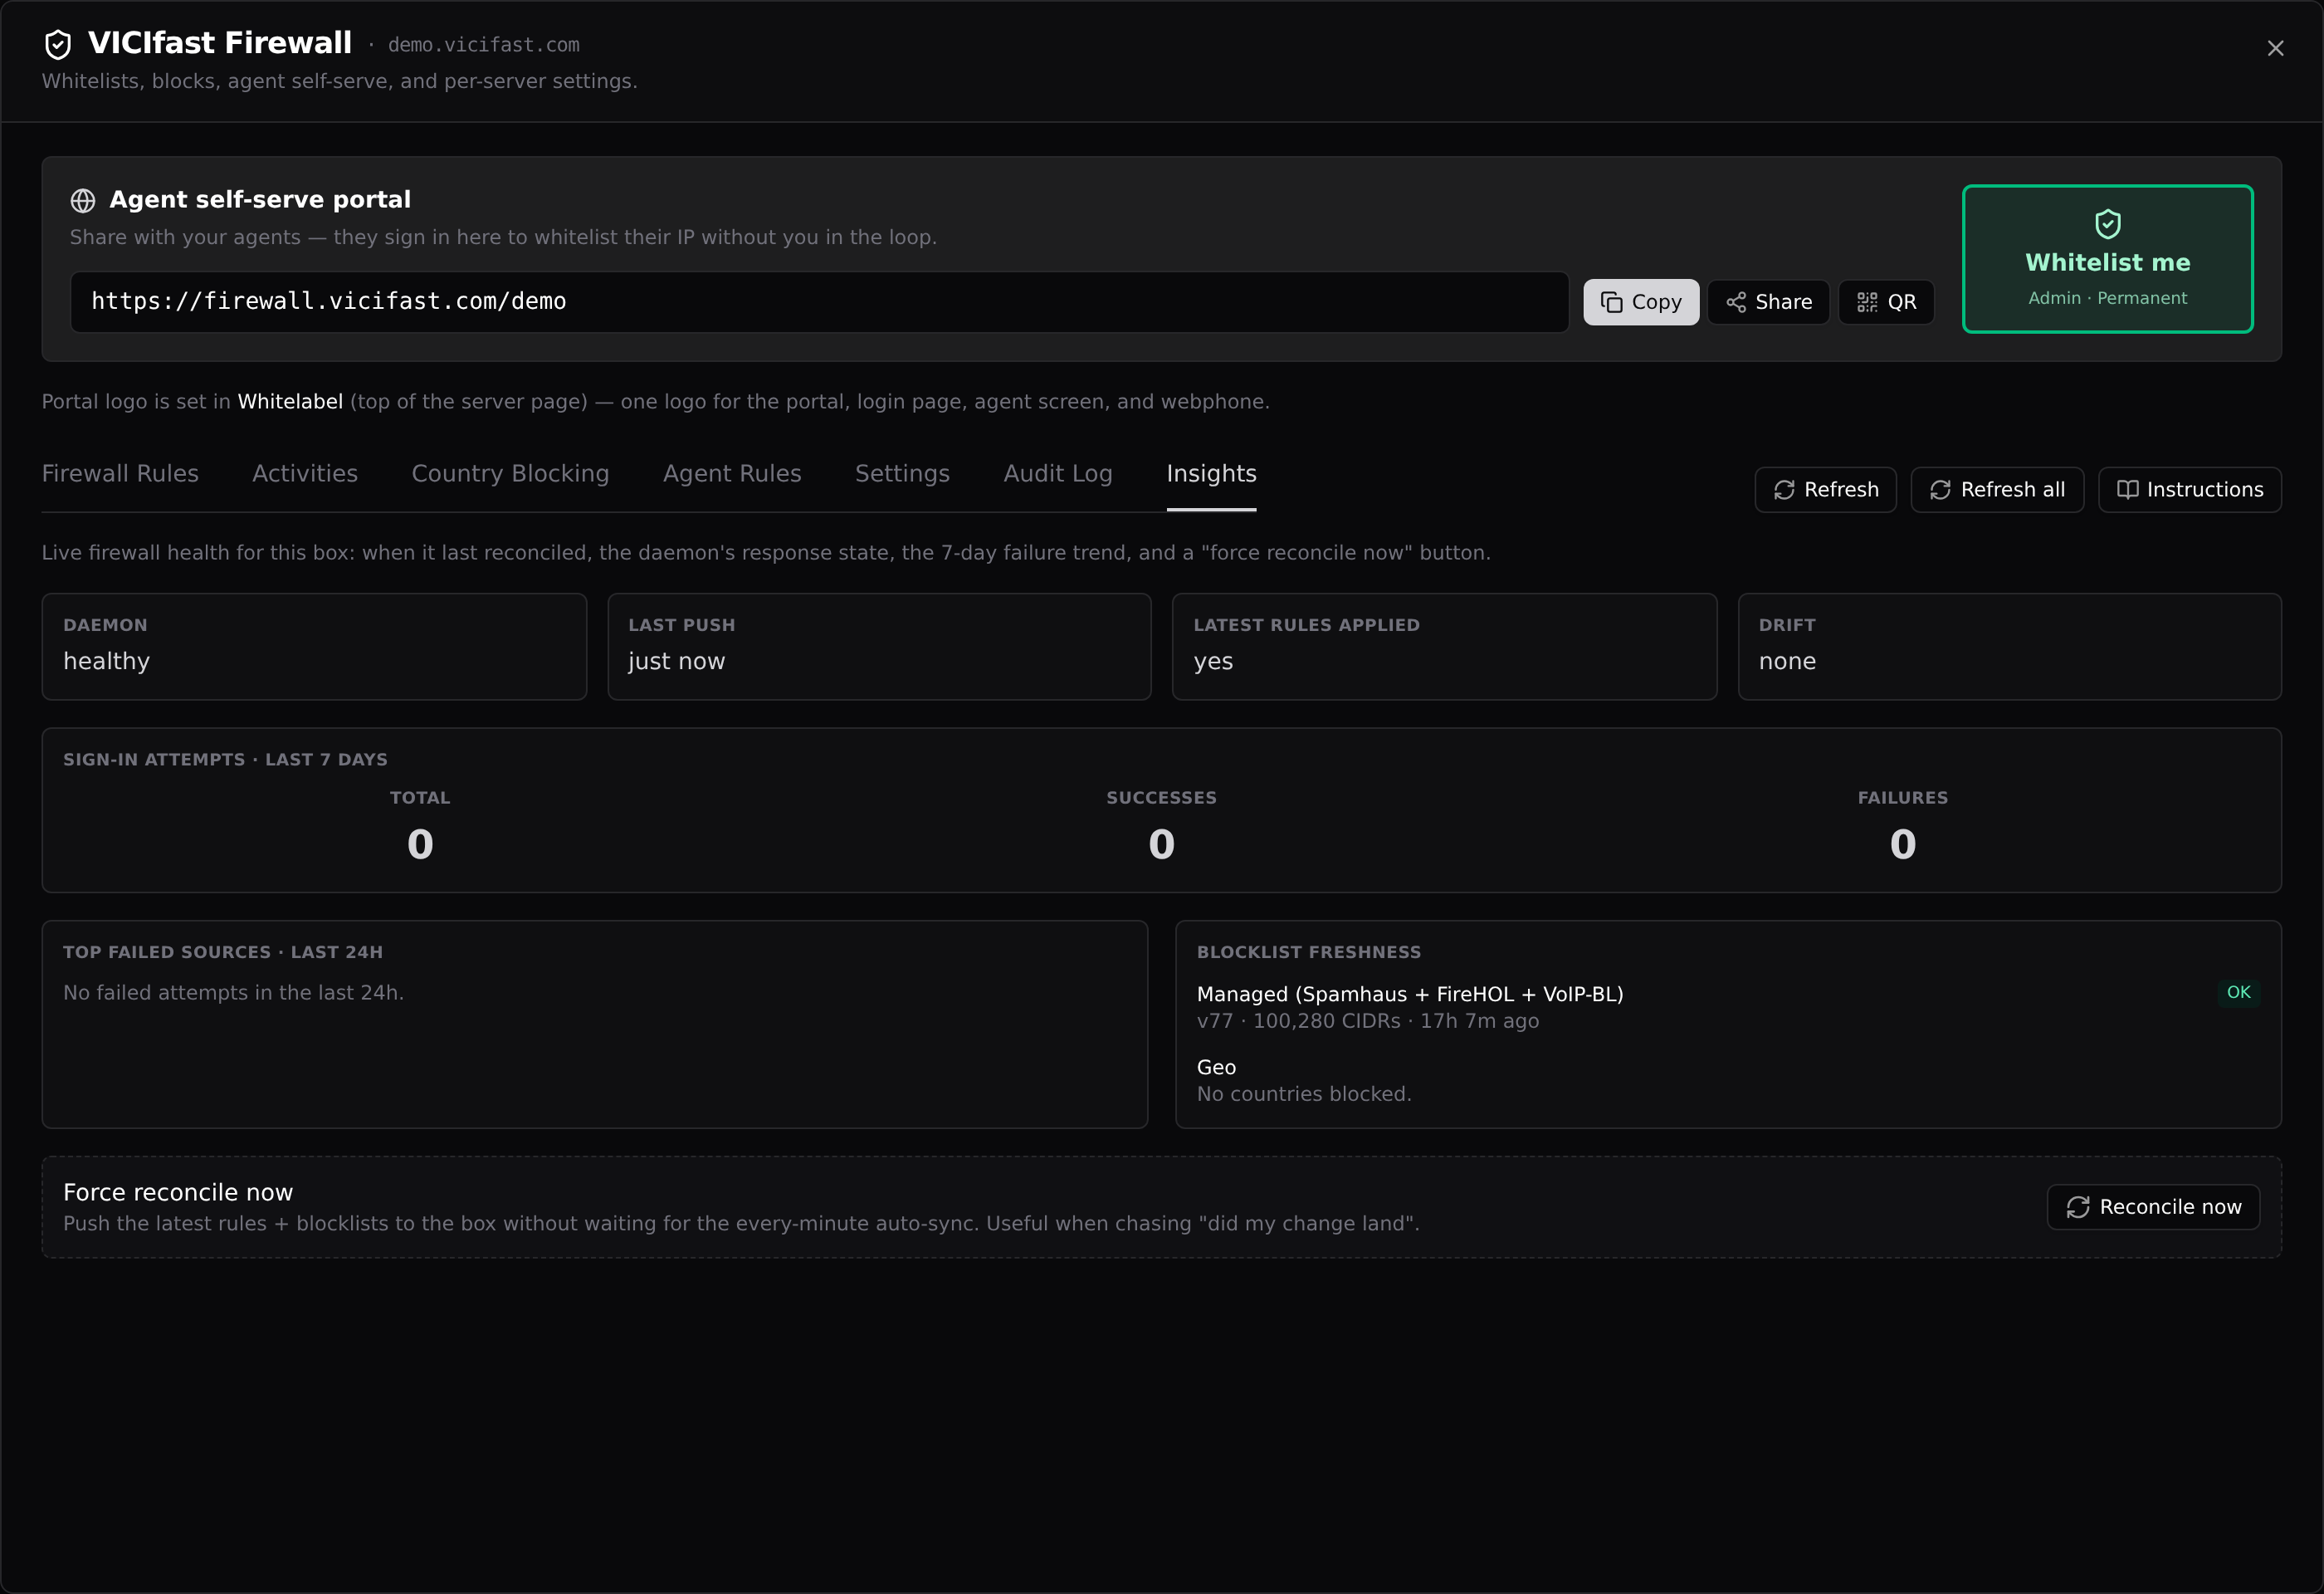This screenshot has height=1594, width=2324.
Task: Refresh the insights data
Action: (1825, 490)
